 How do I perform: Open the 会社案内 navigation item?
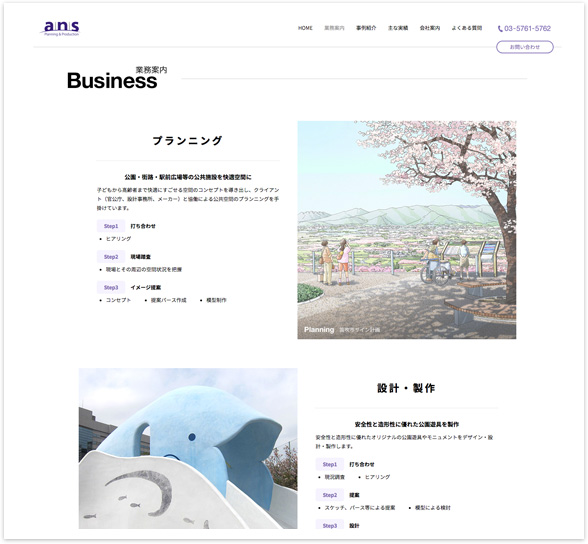[x=430, y=28]
